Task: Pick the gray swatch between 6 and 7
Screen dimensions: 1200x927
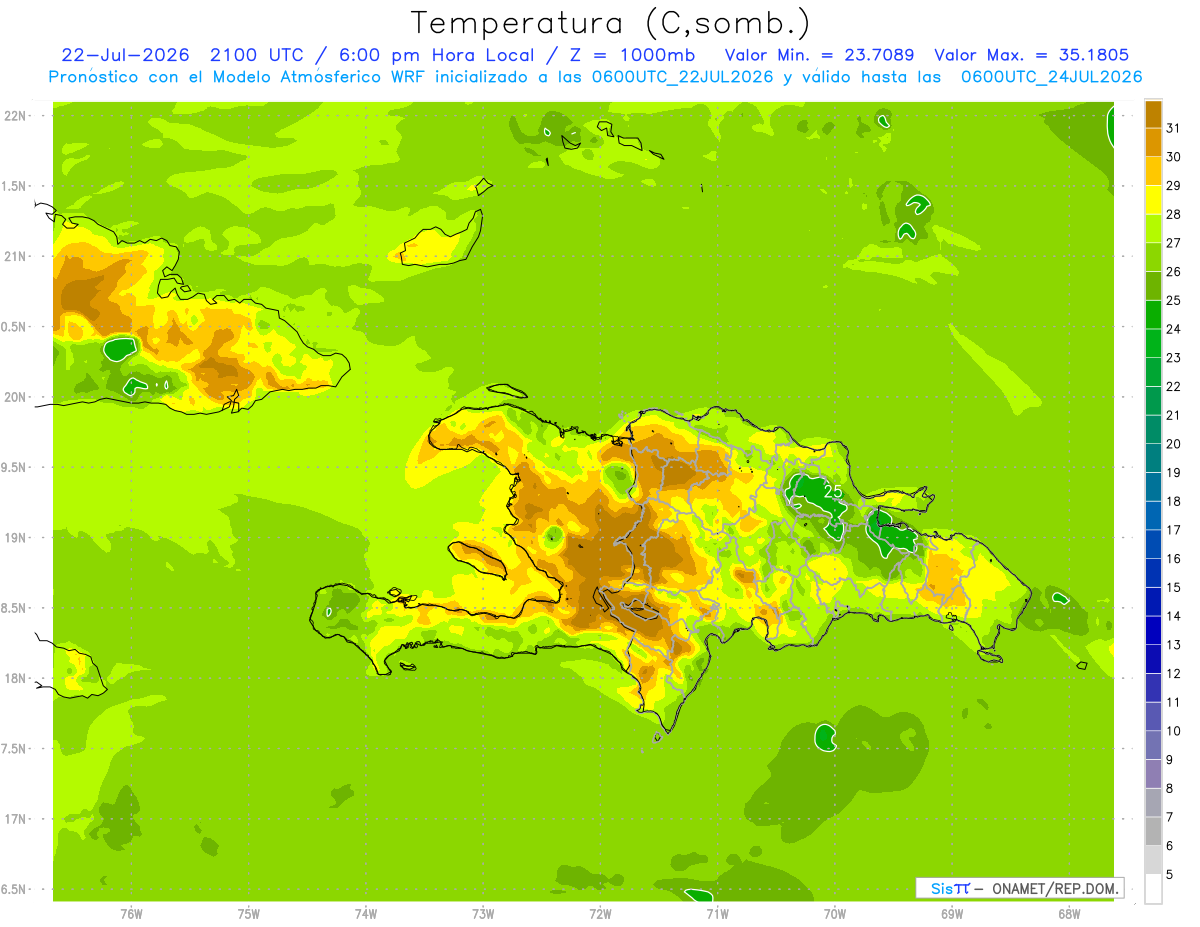Action: (1153, 831)
